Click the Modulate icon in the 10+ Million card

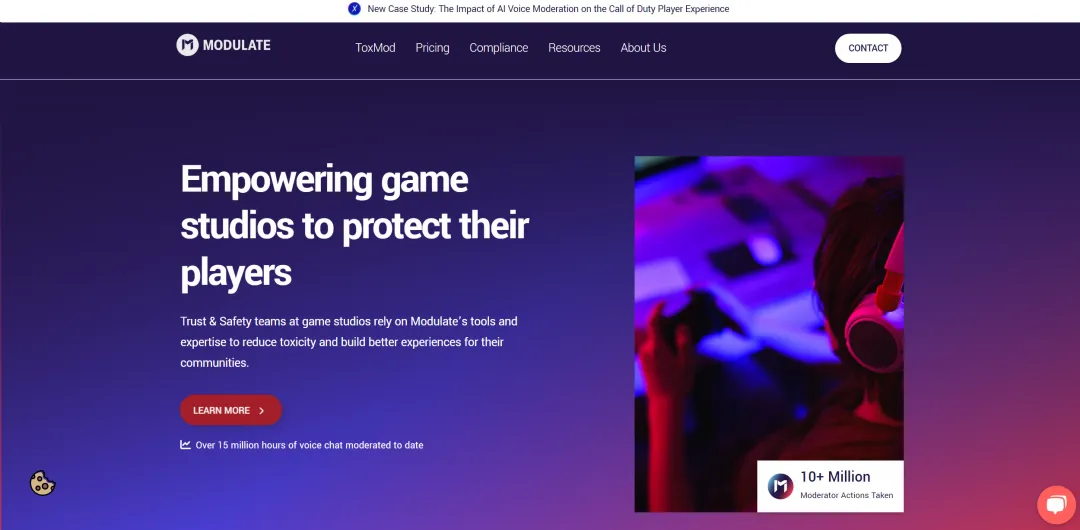780,486
